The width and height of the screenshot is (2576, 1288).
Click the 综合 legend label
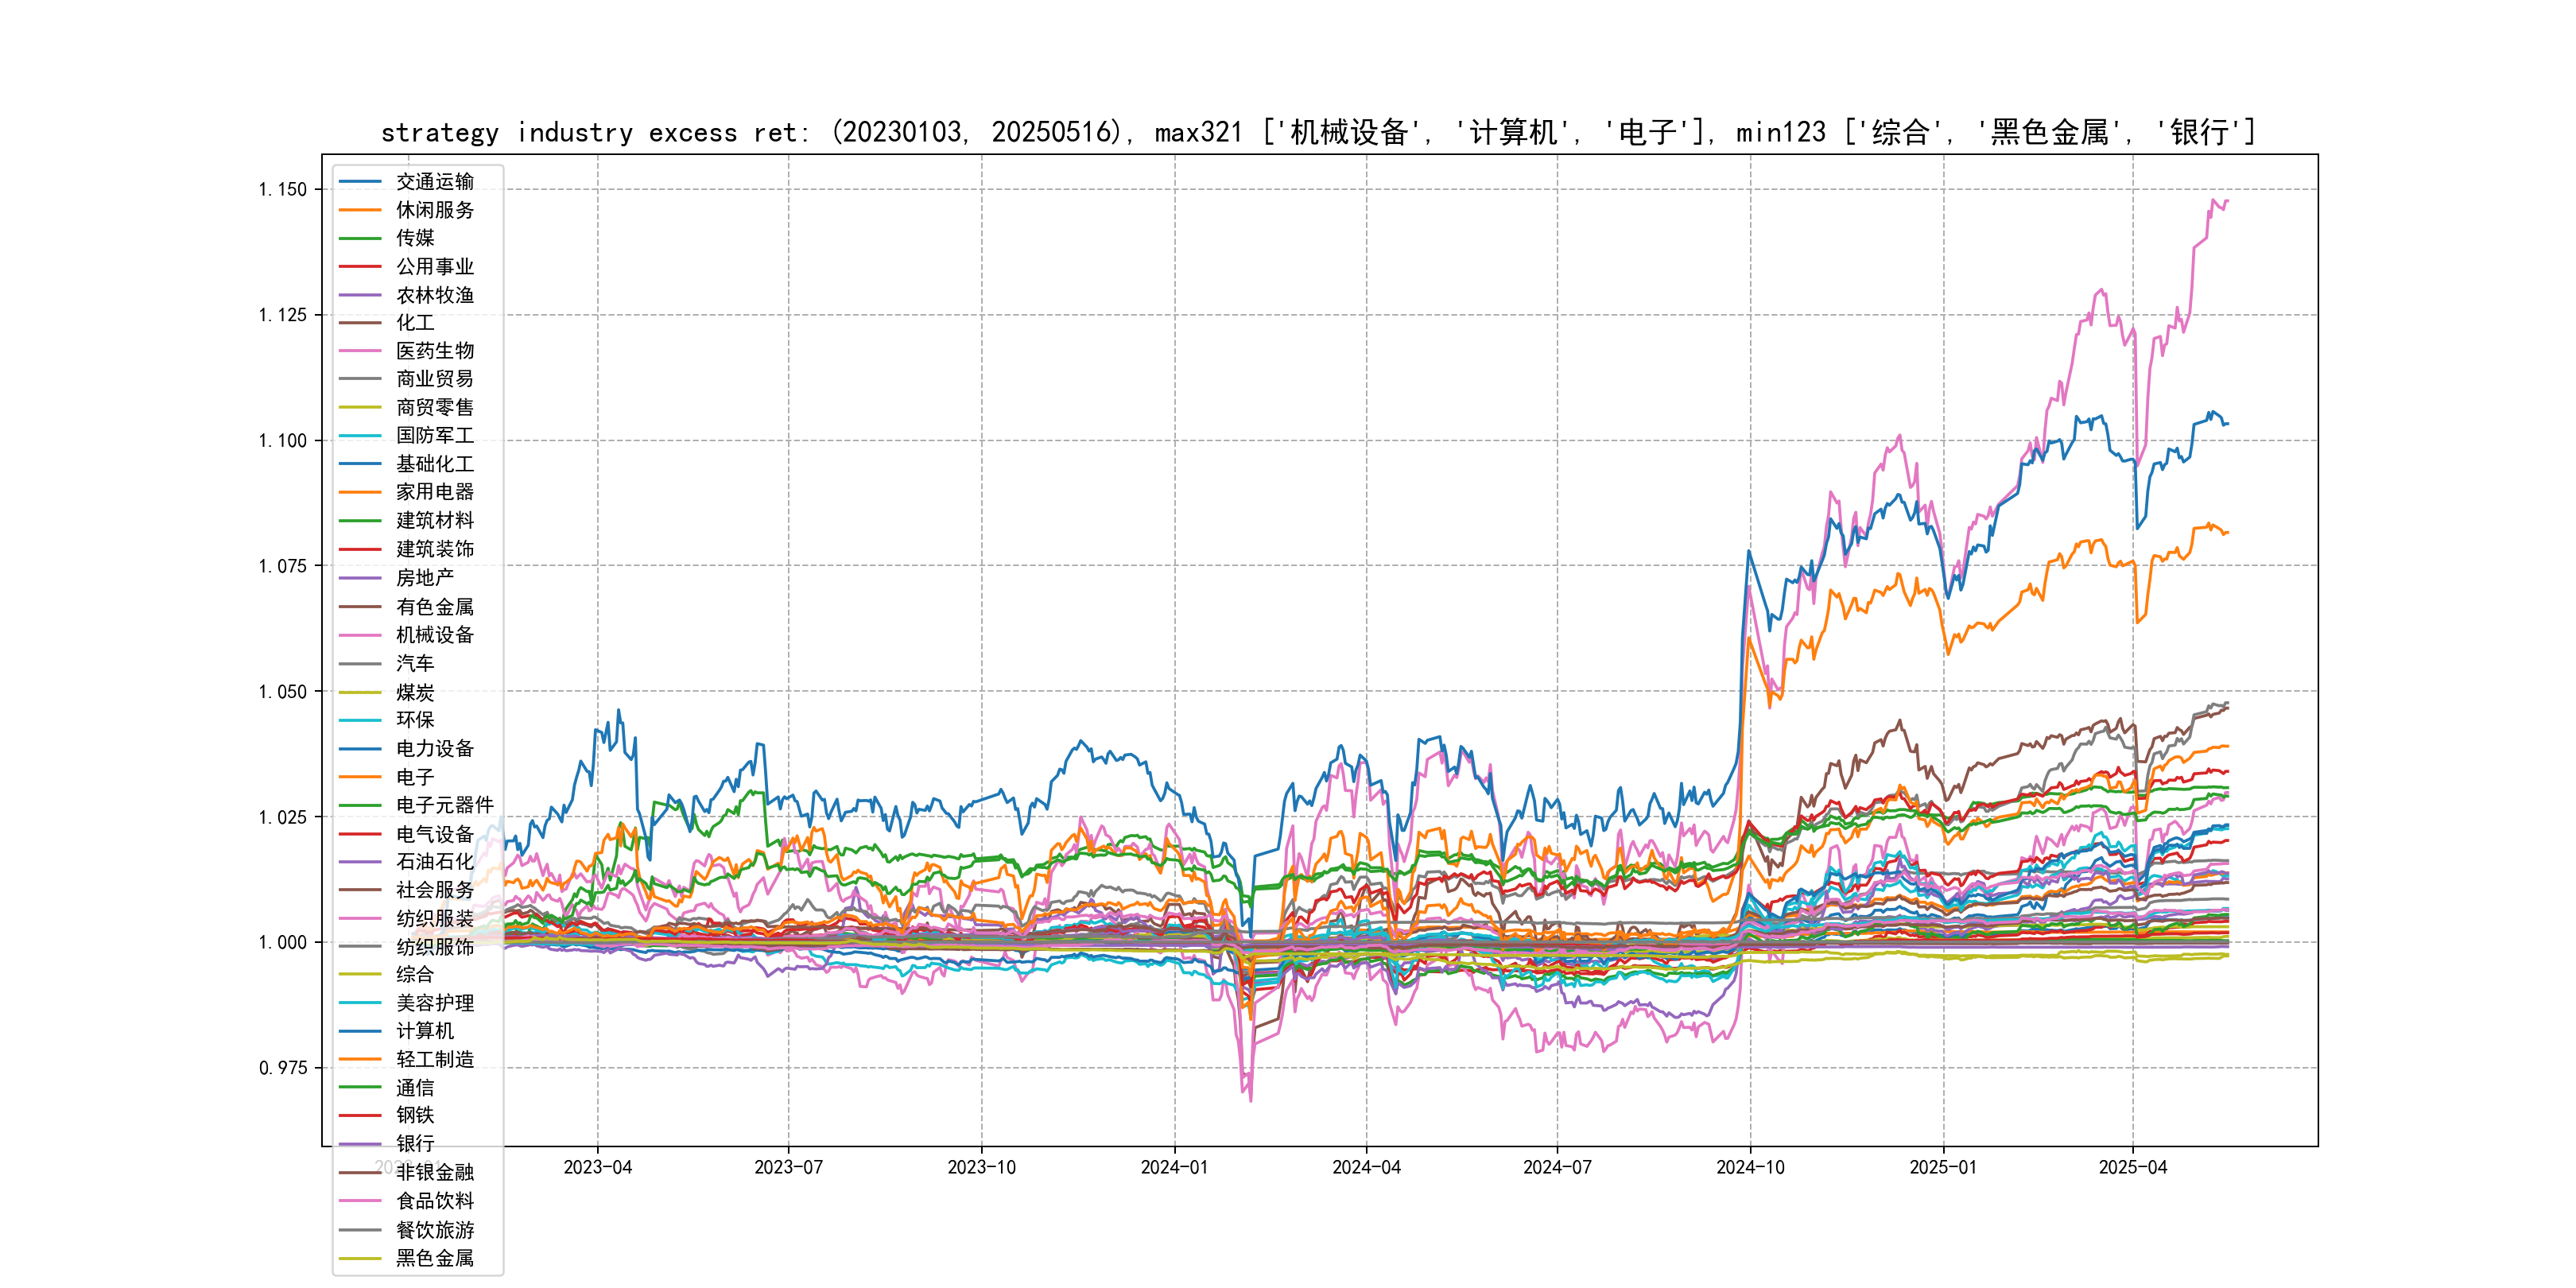pos(415,974)
